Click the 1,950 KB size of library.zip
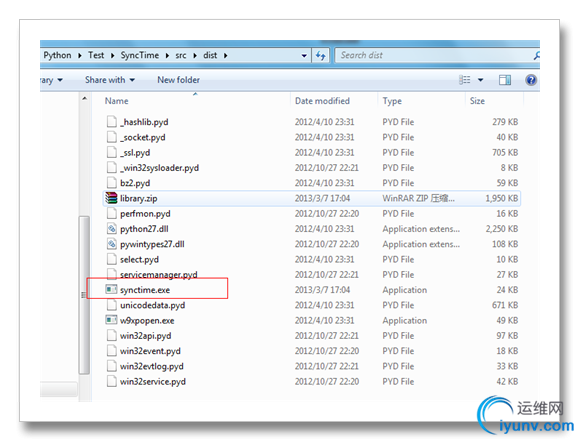Image resolution: width=580 pixels, height=442 pixels. tap(502, 198)
